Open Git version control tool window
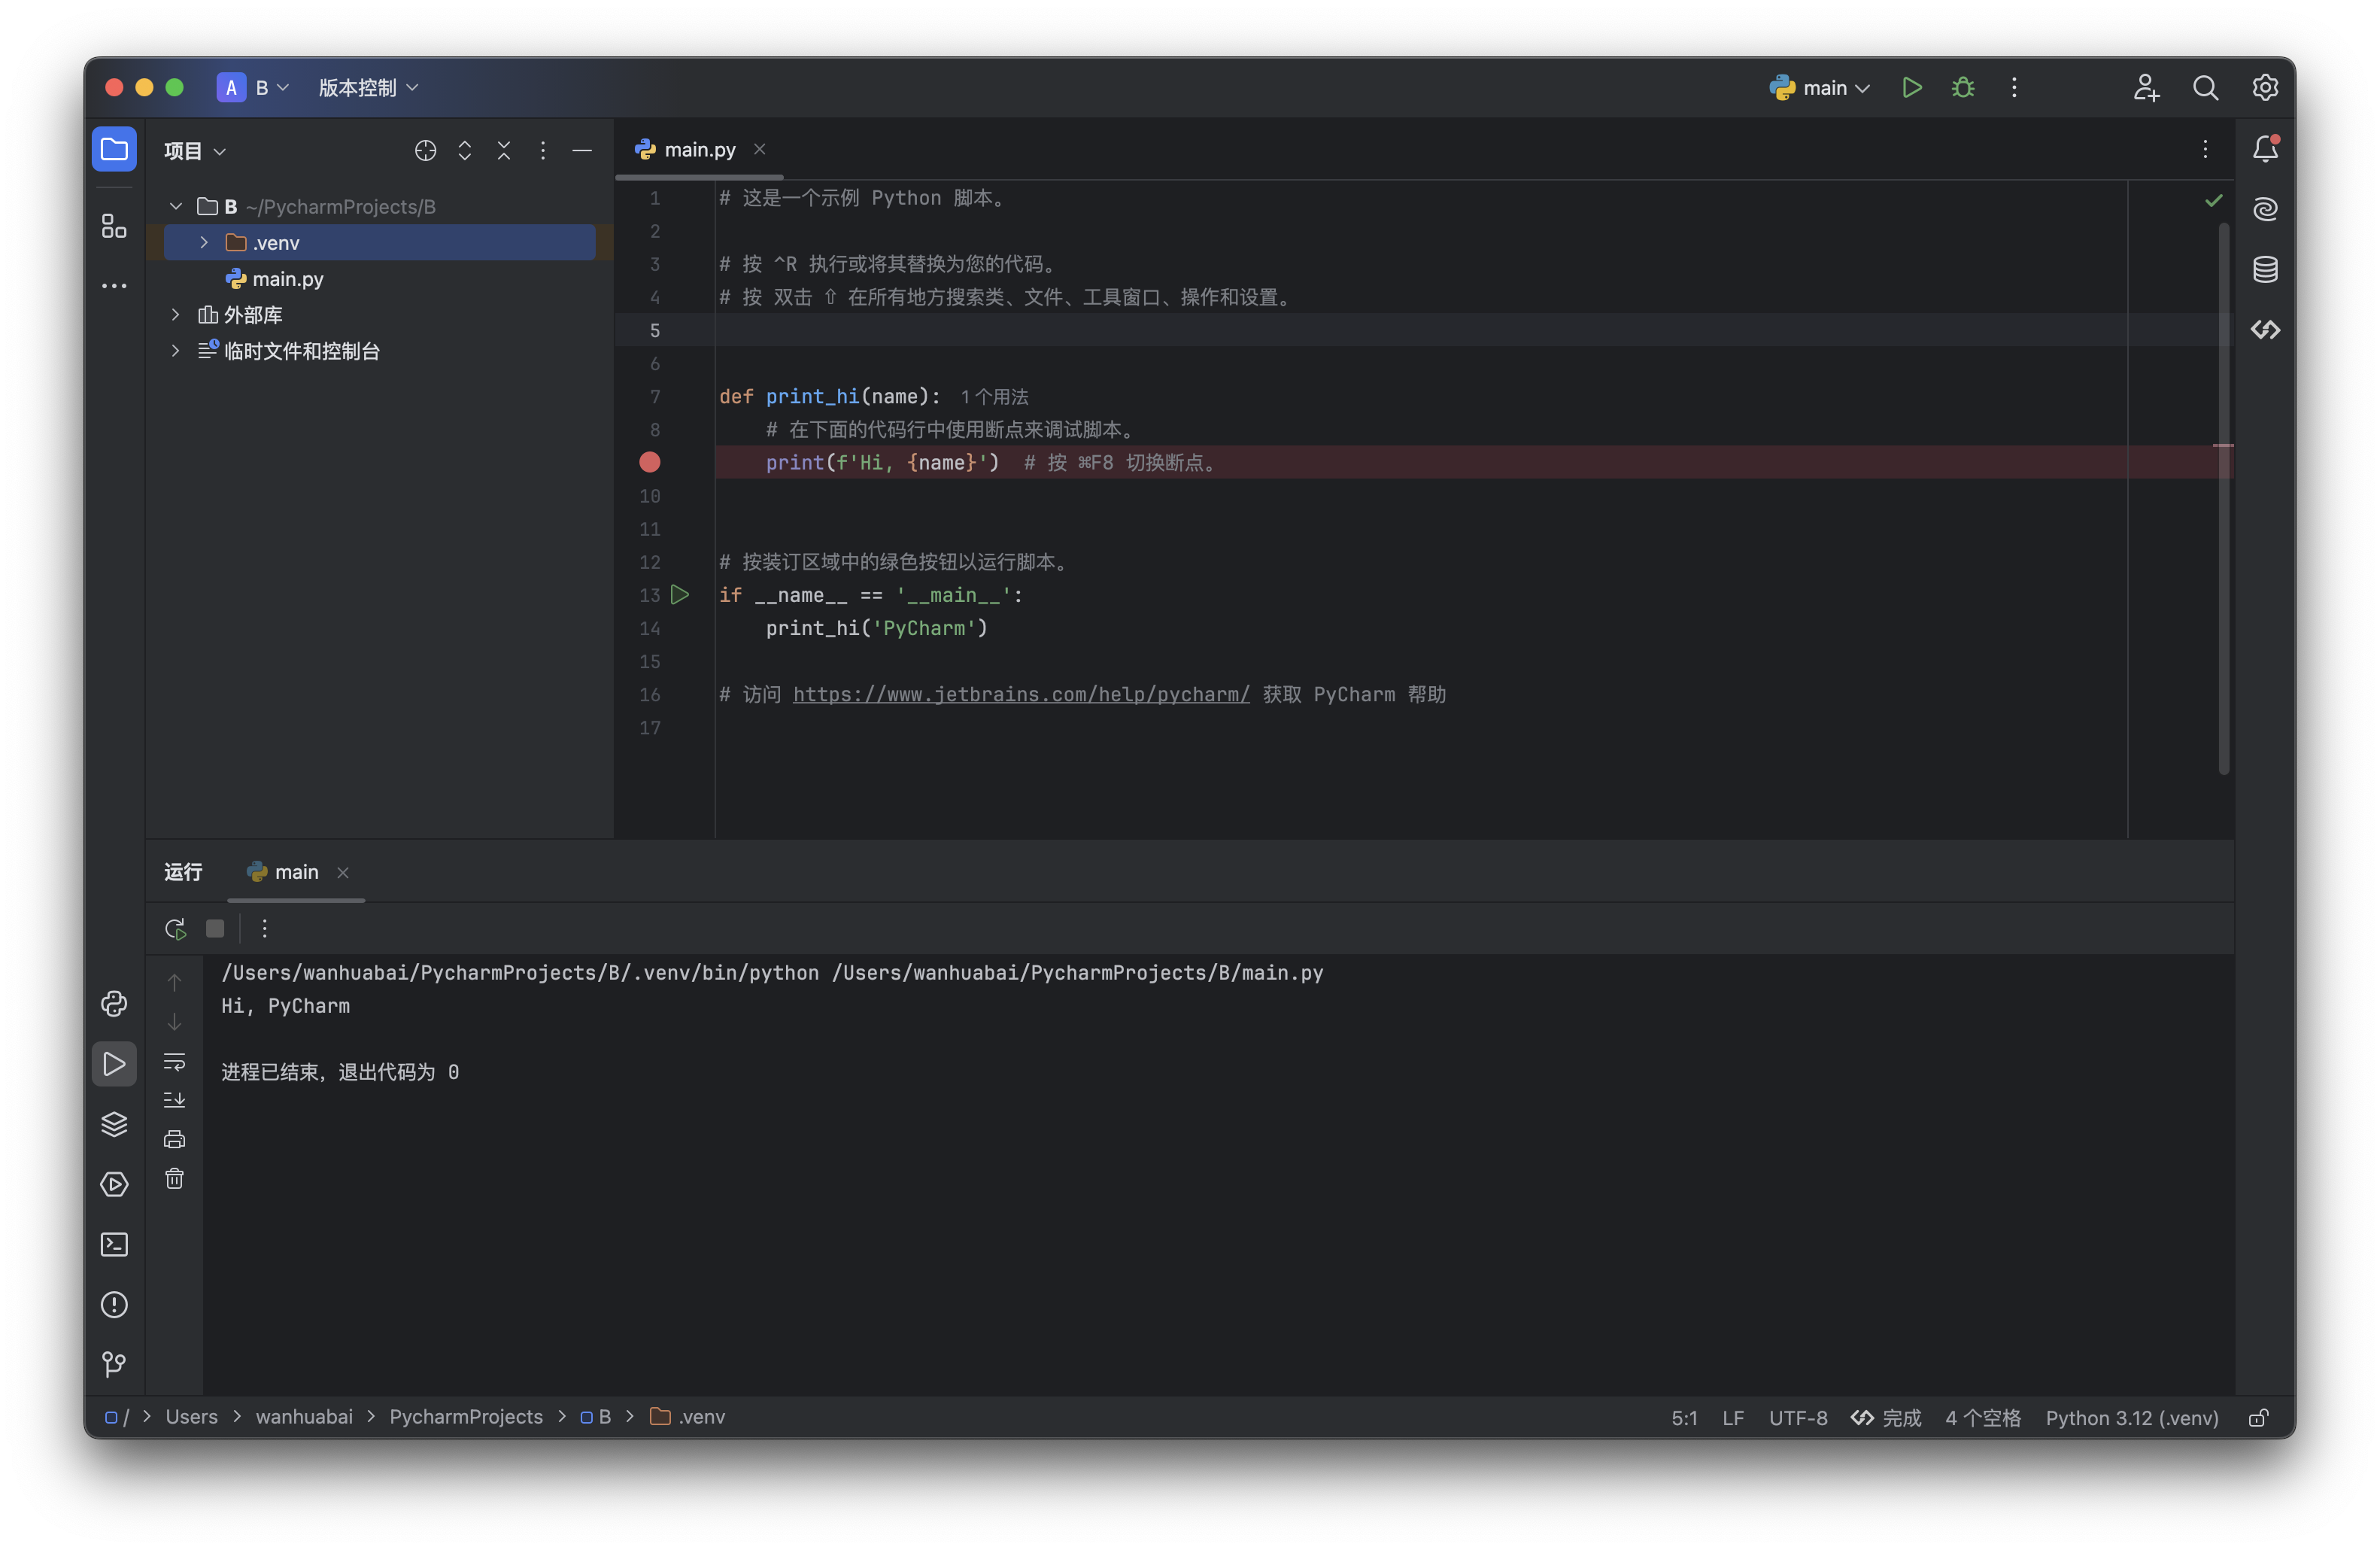 pyautogui.click(x=114, y=1364)
